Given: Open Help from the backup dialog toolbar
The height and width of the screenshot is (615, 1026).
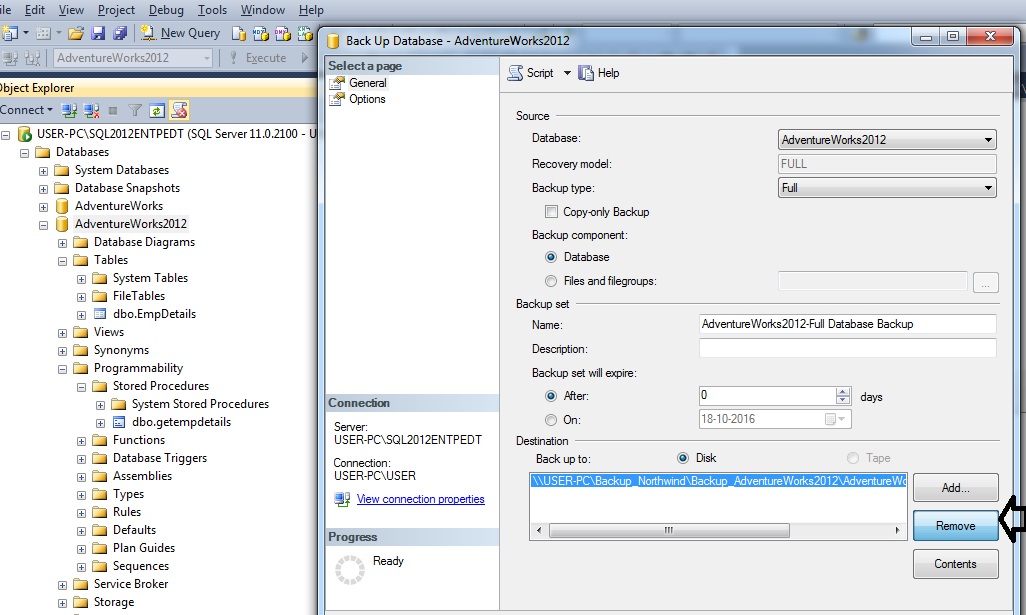Looking at the screenshot, I should [601, 72].
